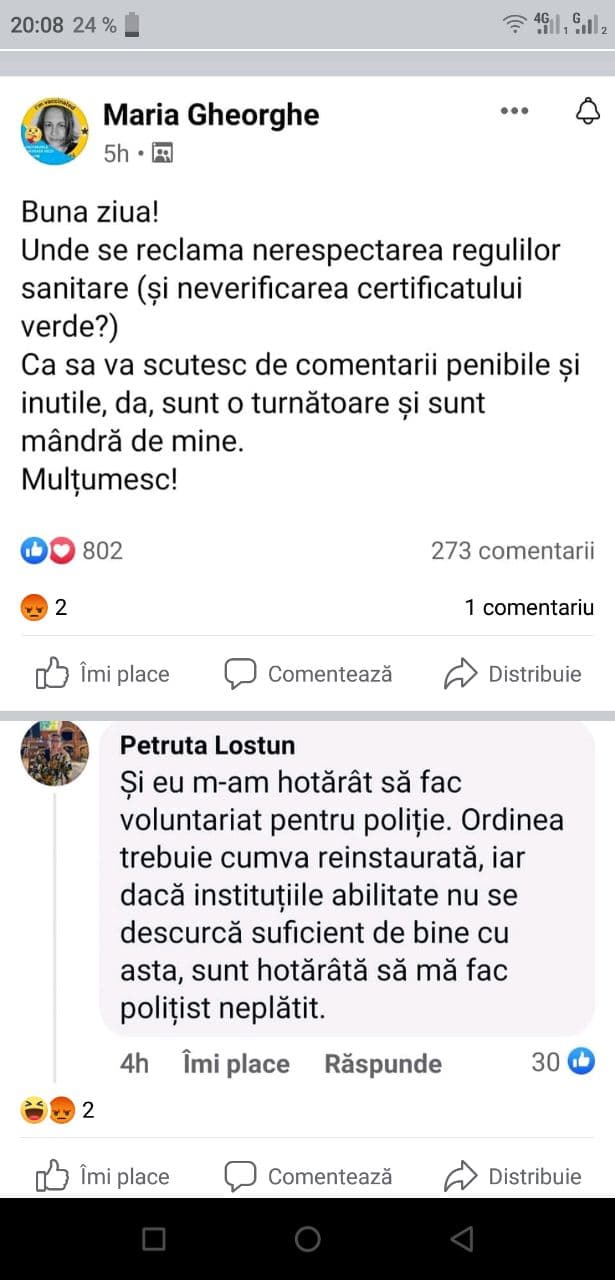
Task: Open the post options three-dot menu
Action: tap(514, 111)
